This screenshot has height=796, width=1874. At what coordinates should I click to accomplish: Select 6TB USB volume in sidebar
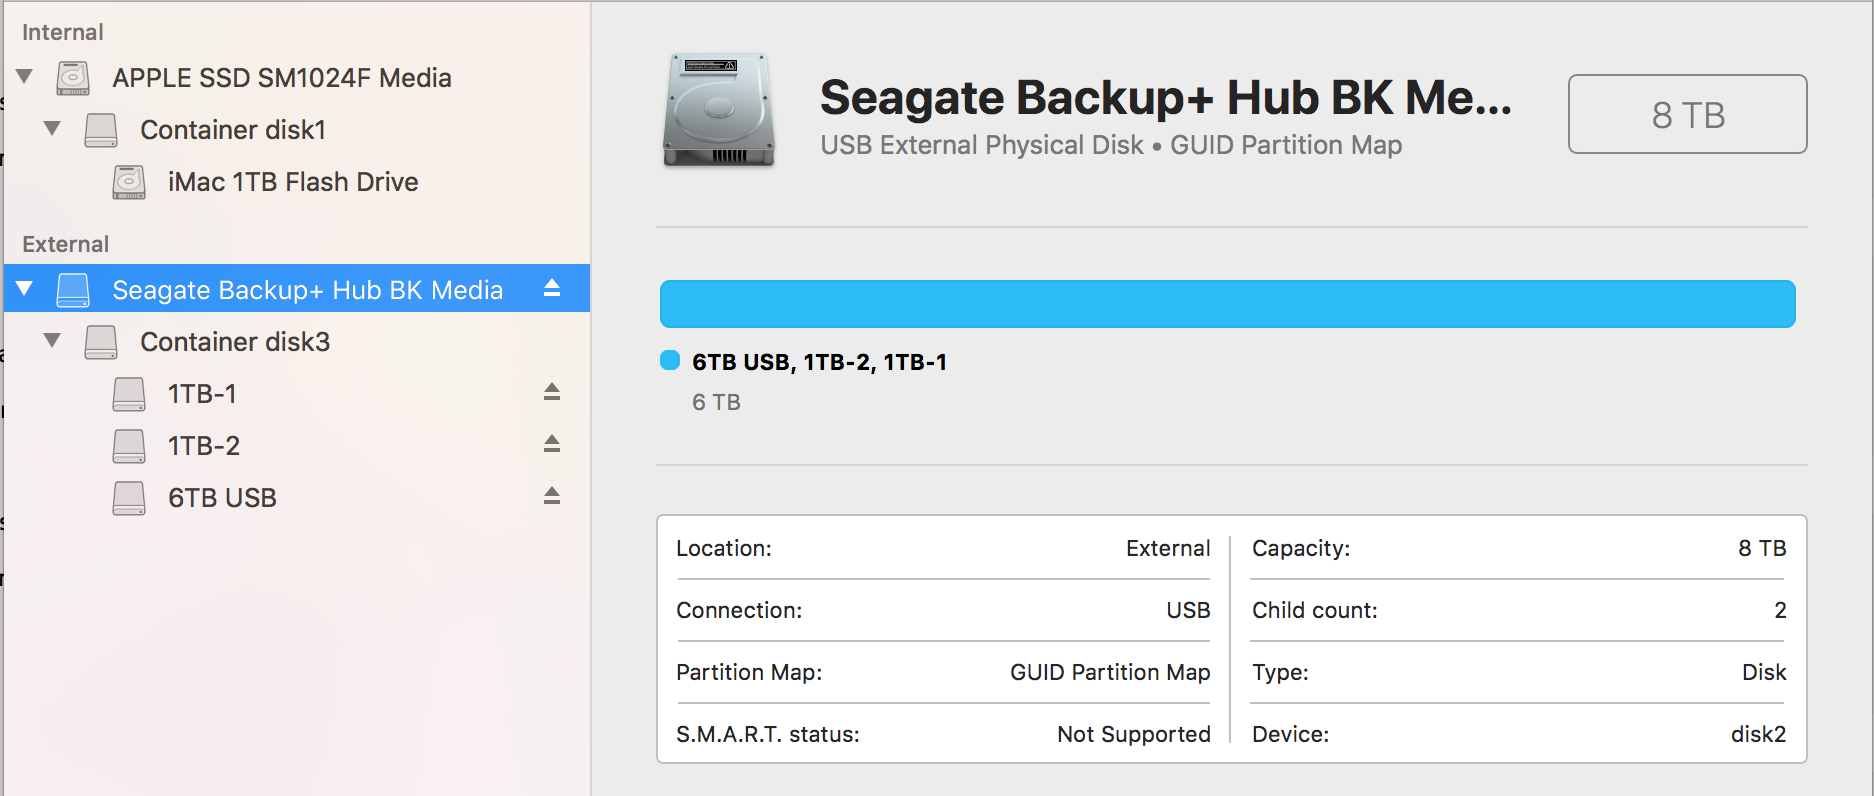pos(222,498)
